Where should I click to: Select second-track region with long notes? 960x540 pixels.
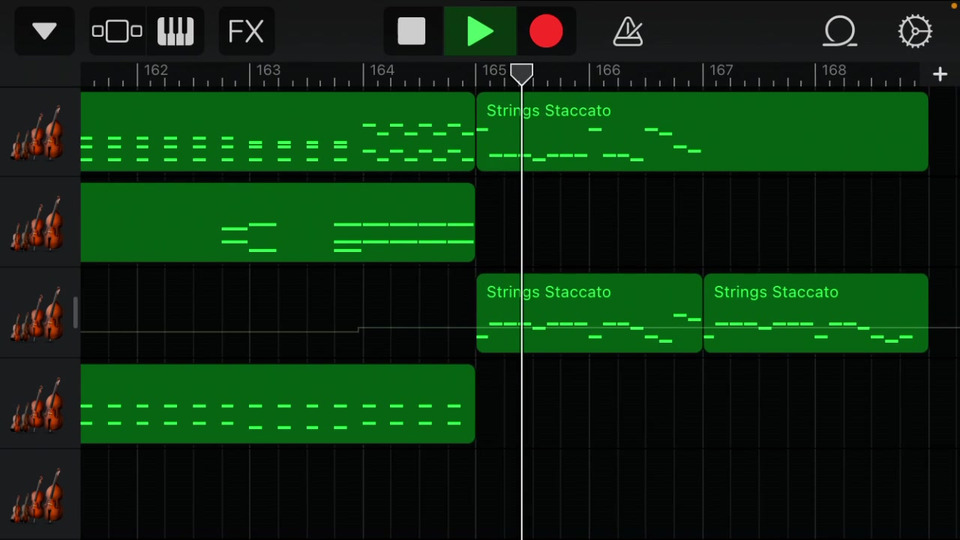(278, 222)
